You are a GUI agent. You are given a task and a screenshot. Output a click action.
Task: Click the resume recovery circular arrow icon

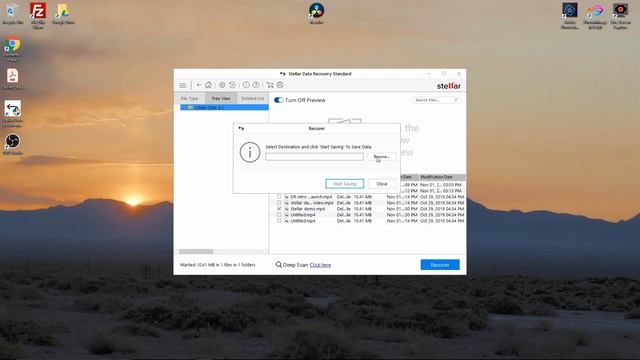pos(232,85)
